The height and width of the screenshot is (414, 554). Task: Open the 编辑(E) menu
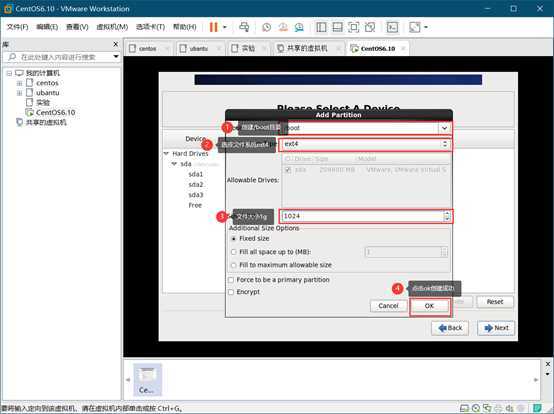pos(47,27)
